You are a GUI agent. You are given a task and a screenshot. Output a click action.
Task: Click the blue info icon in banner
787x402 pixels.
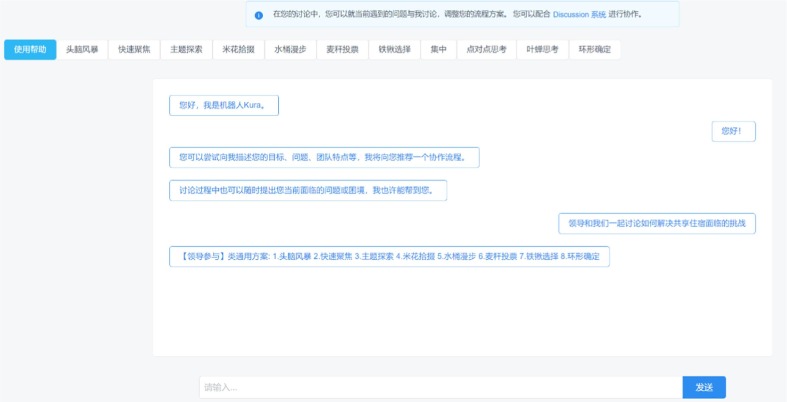(259, 15)
